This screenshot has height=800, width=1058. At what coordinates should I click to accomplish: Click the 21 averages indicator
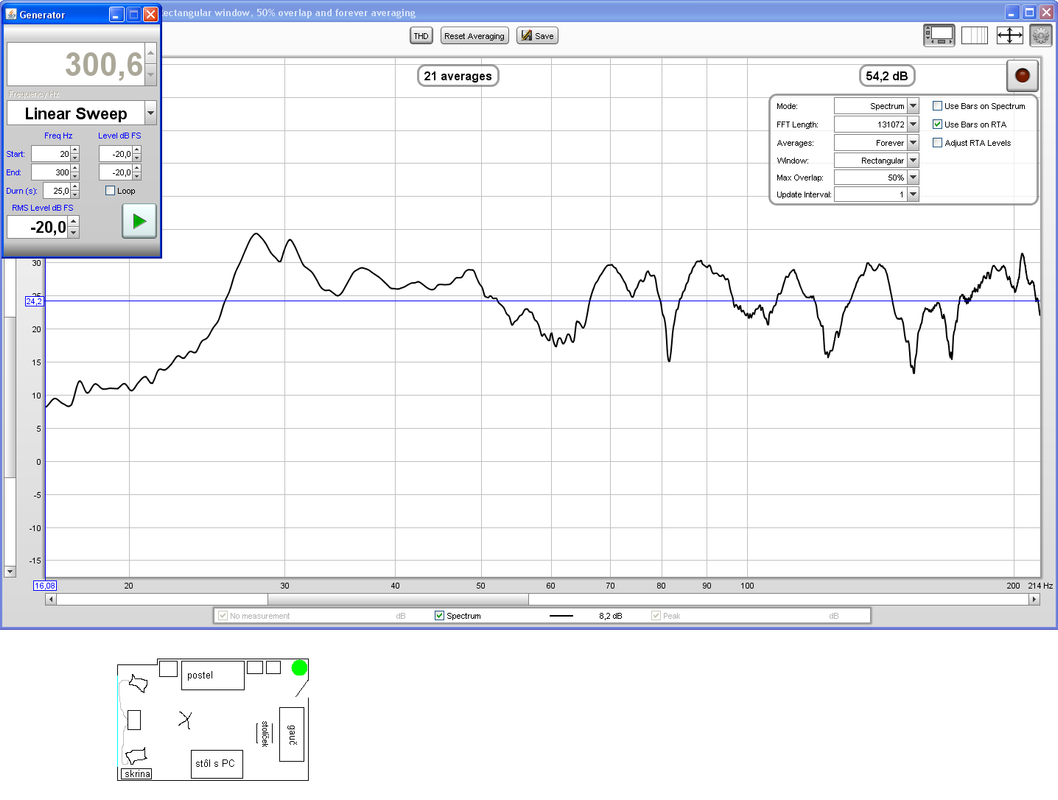click(x=458, y=76)
